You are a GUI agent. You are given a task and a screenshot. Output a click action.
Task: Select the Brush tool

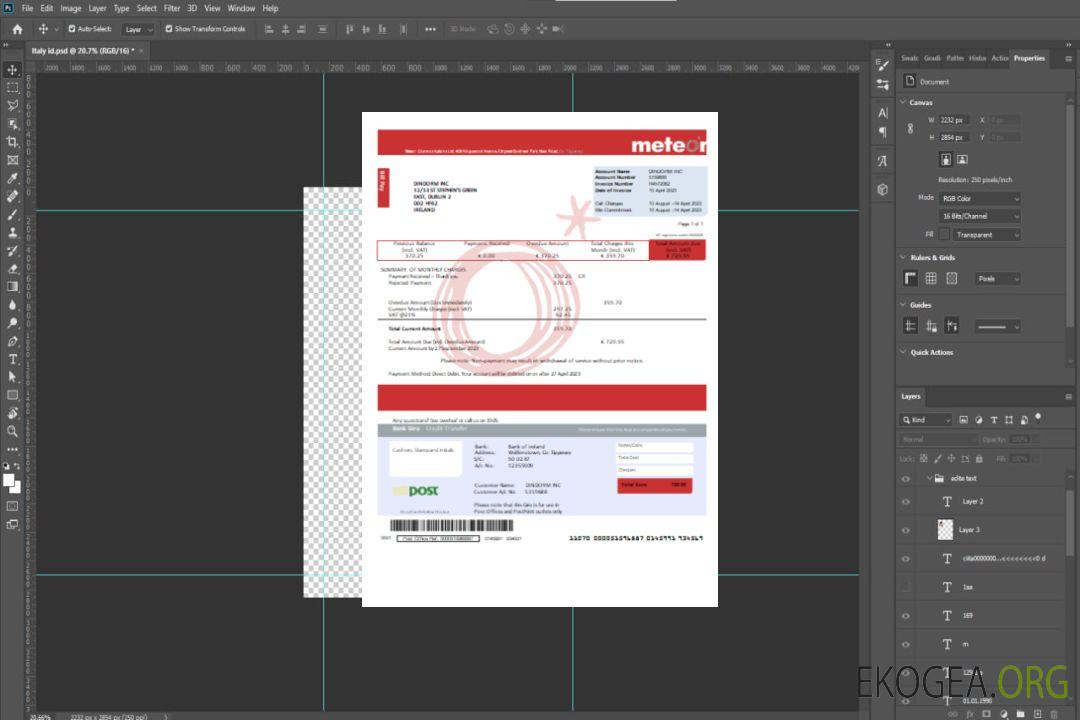pyautogui.click(x=12, y=214)
